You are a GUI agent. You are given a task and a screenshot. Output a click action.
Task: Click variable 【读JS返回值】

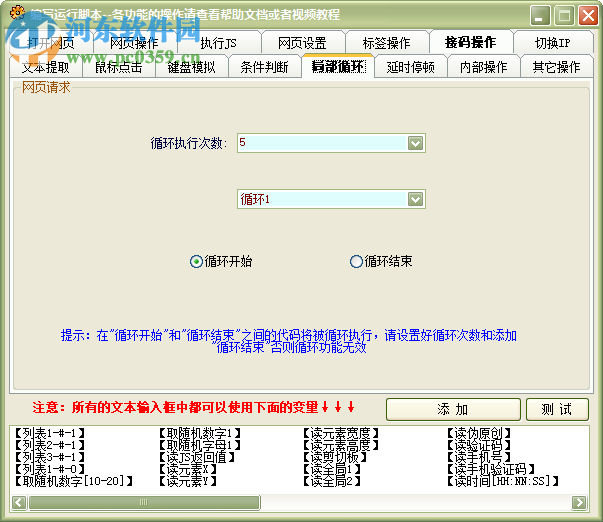197,457
